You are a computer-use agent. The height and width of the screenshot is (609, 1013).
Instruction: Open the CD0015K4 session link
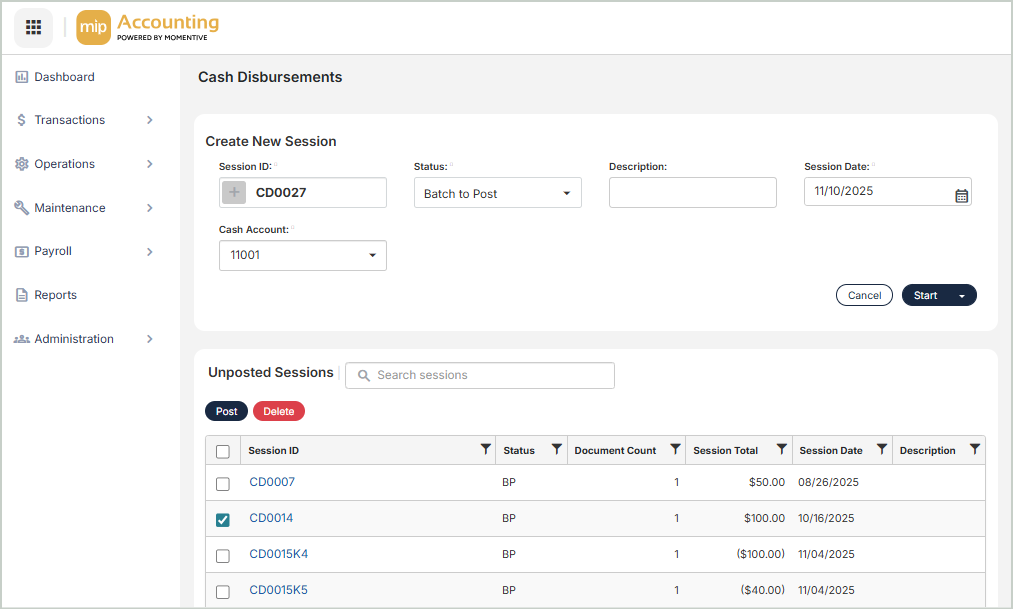coord(278,554)
